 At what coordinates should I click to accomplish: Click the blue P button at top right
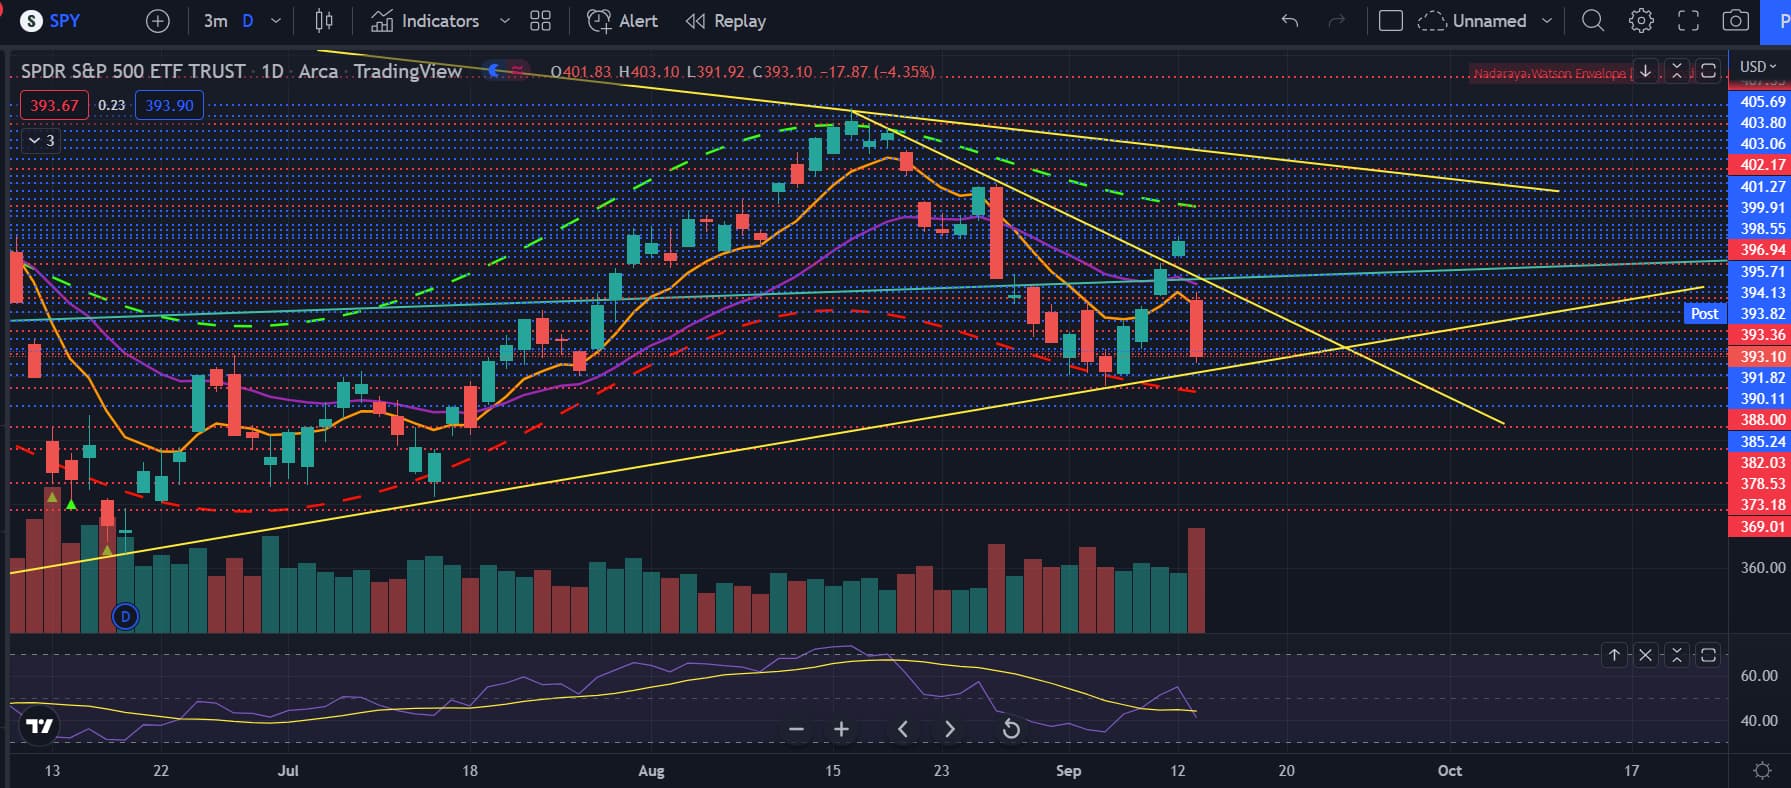[1778, 20]
